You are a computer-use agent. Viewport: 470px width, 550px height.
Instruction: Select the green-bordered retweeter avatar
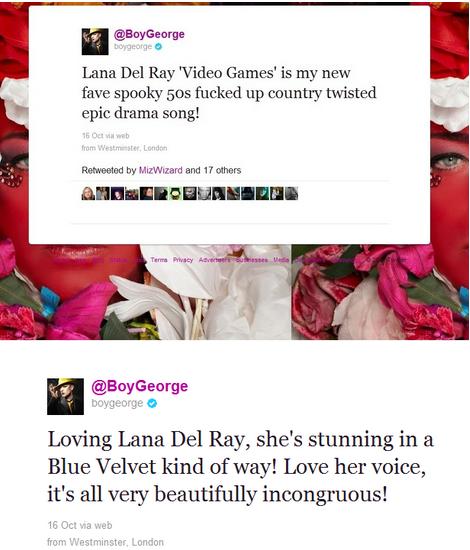(x=175, y=193)
